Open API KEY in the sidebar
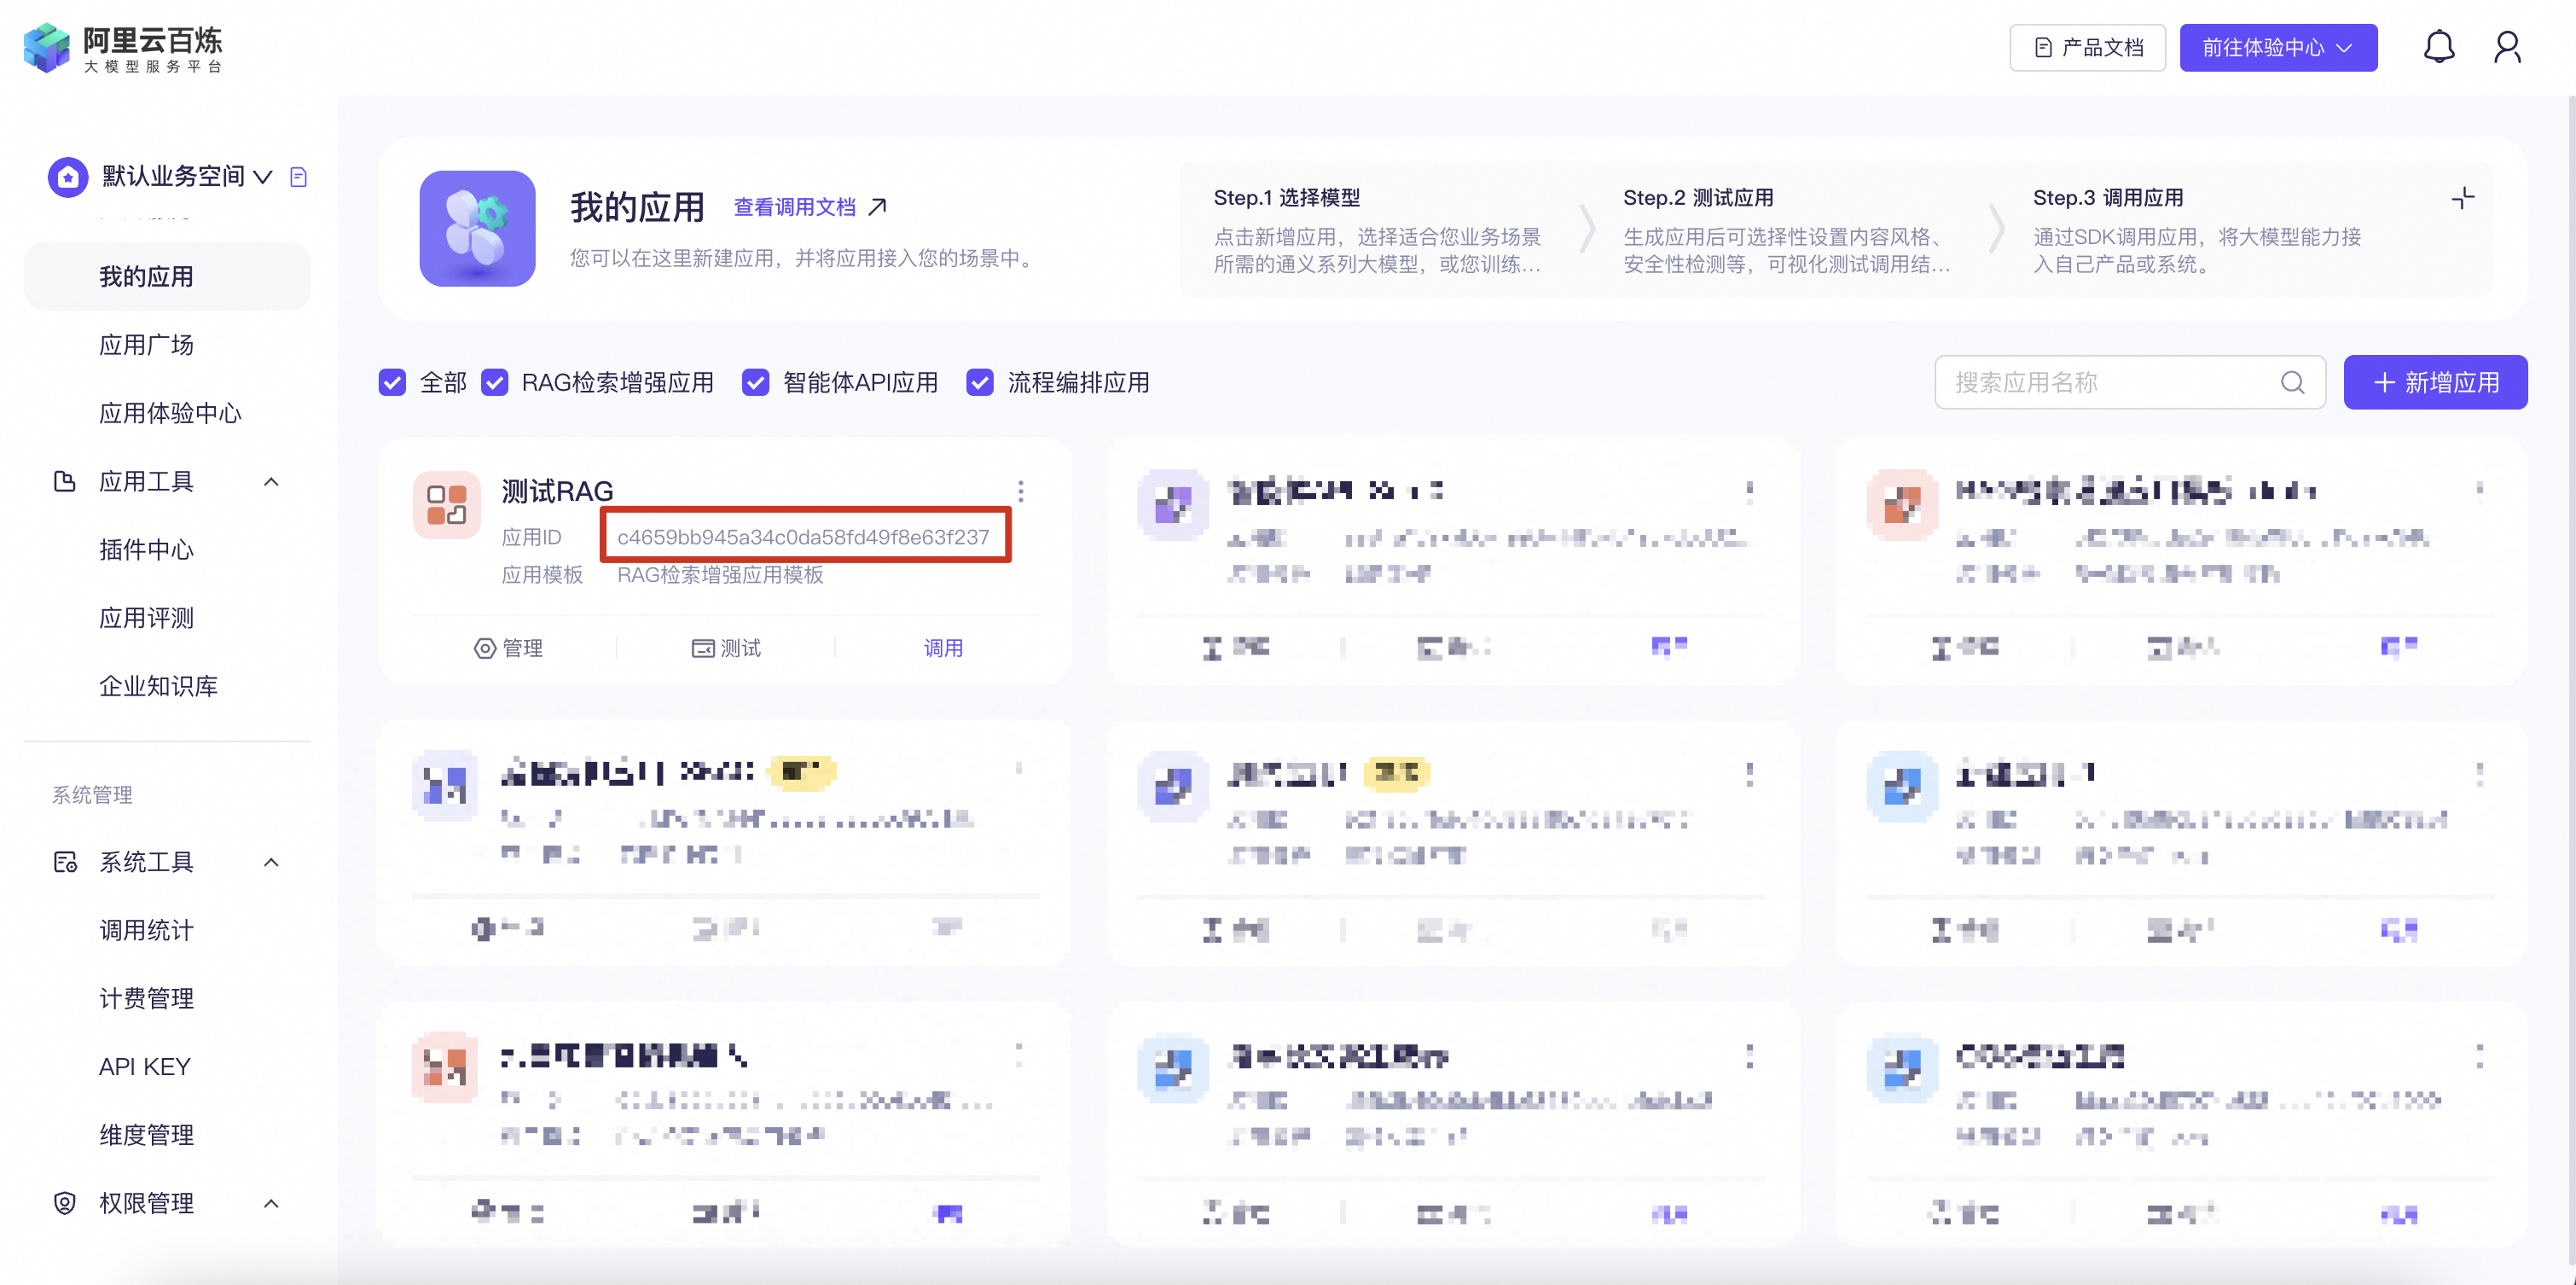 [145, 1066]
